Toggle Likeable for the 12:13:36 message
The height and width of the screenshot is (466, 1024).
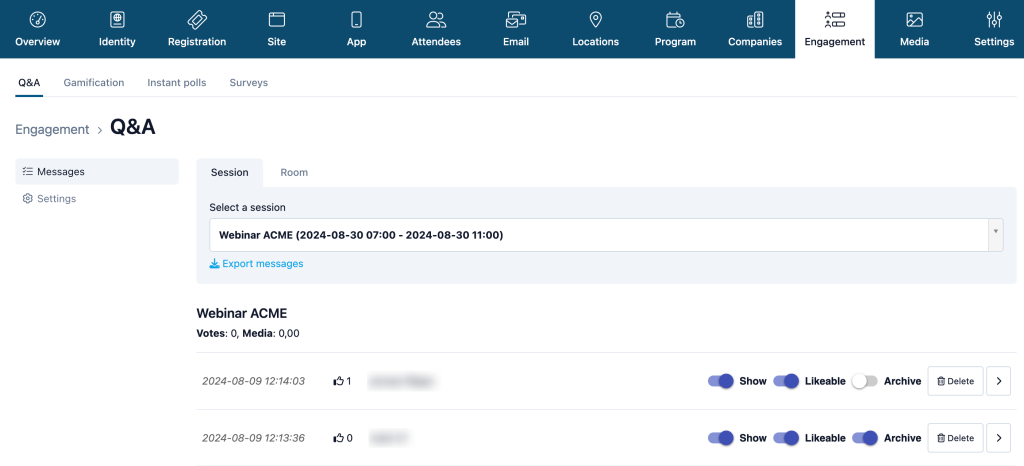tap(786, 438)
